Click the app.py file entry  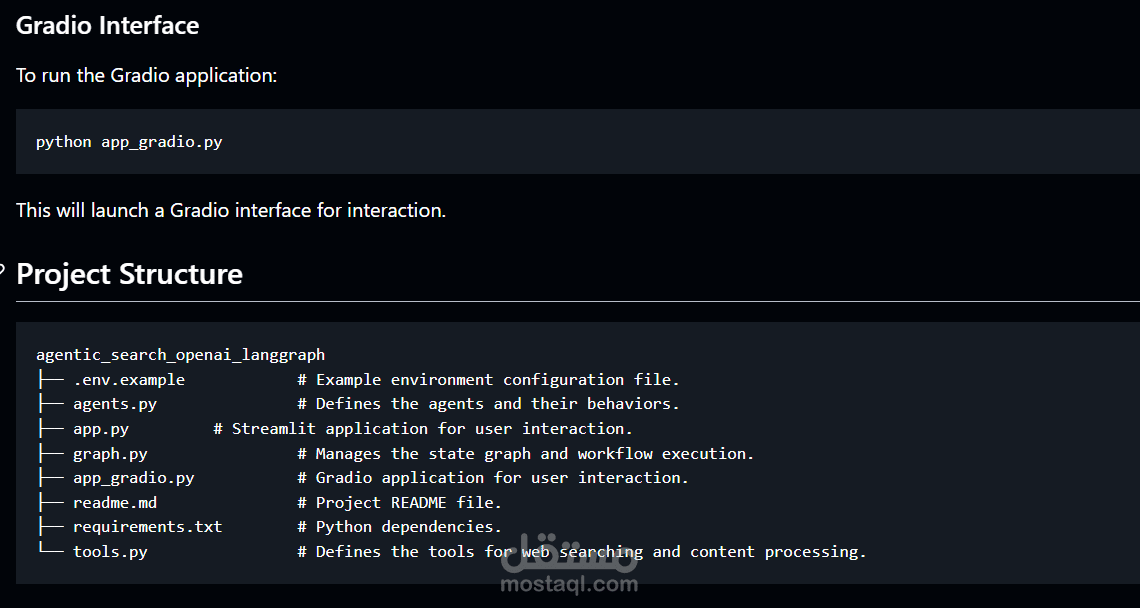pyautogui.click(x=100, y=429)
